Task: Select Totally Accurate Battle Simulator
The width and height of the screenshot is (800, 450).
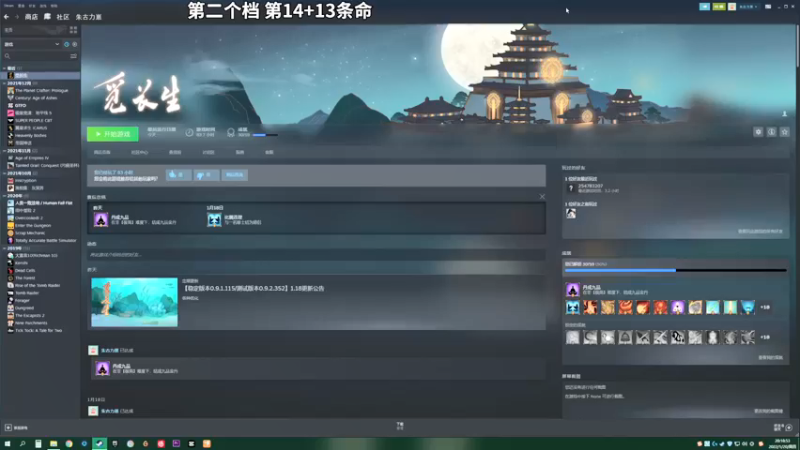Action: (43, 240)
